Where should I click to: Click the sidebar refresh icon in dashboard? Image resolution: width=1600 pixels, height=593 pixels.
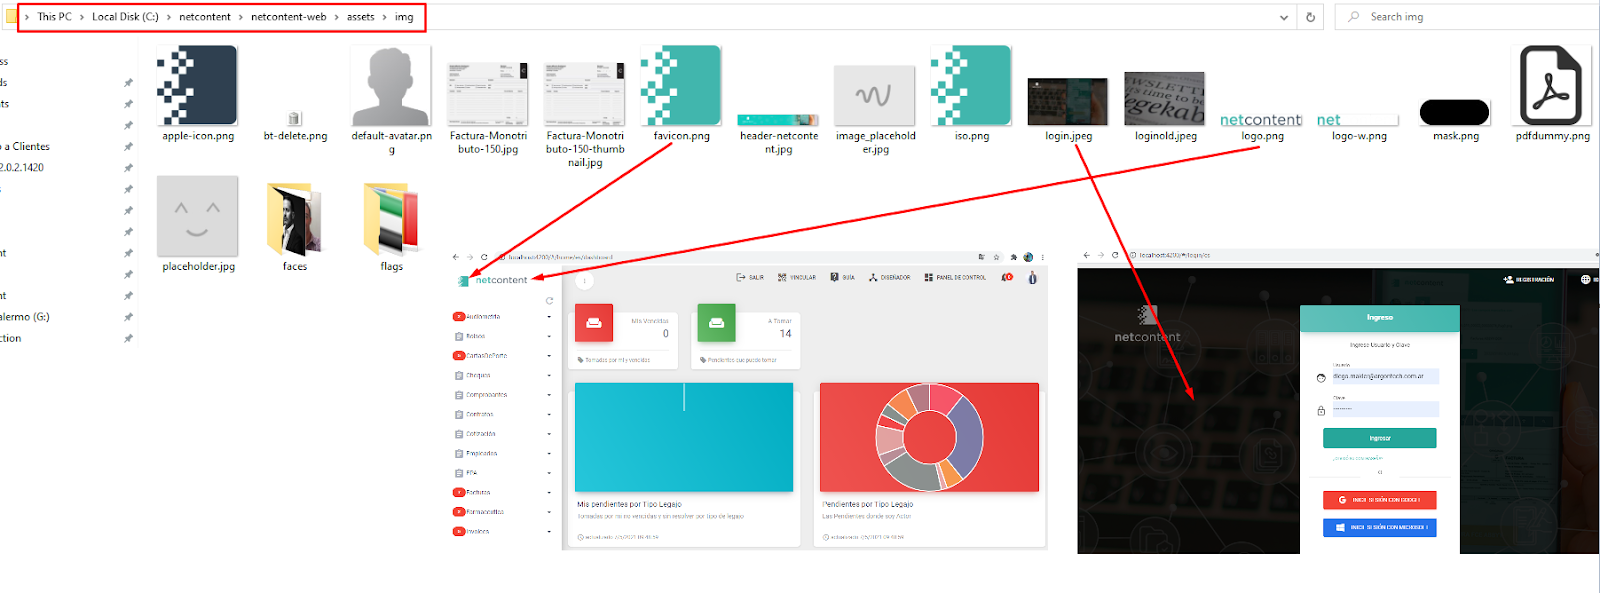point(549,301)
